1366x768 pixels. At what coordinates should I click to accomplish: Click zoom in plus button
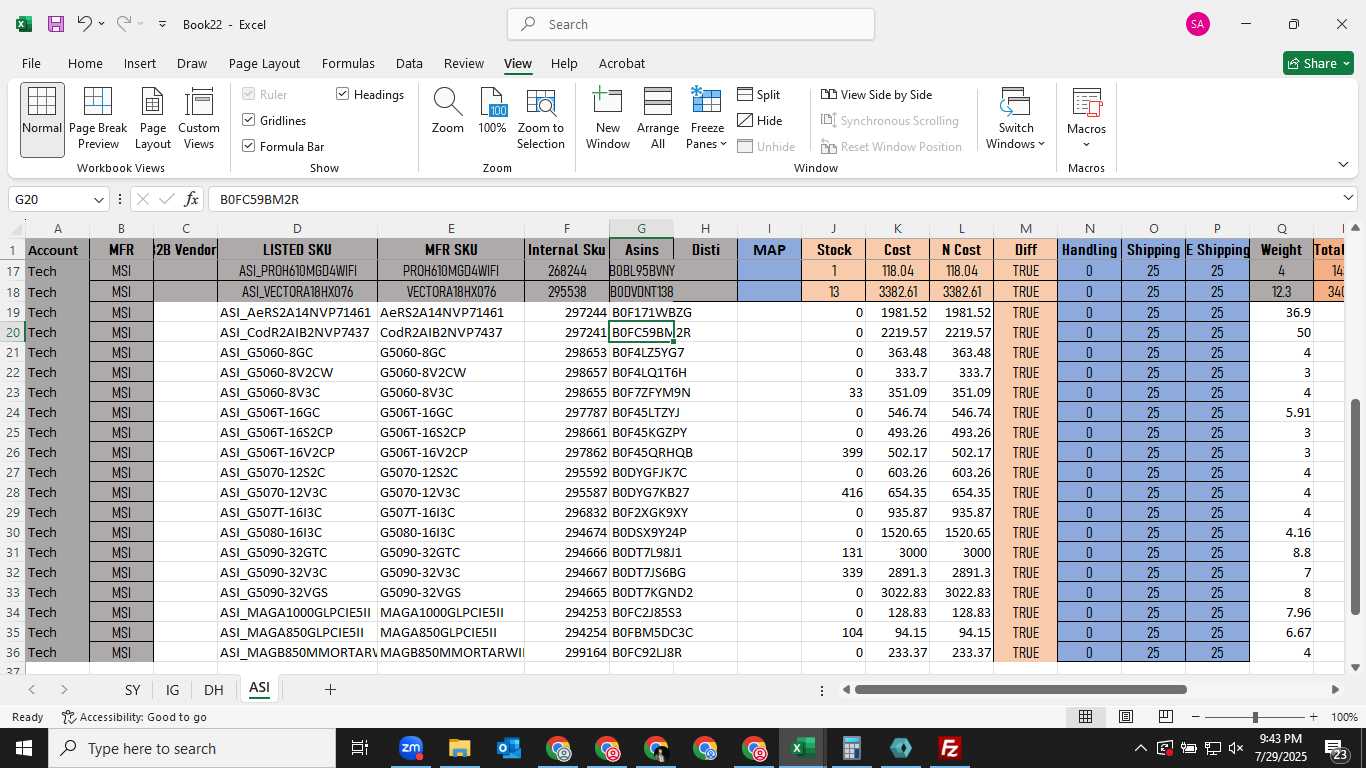click(1313, 717)
